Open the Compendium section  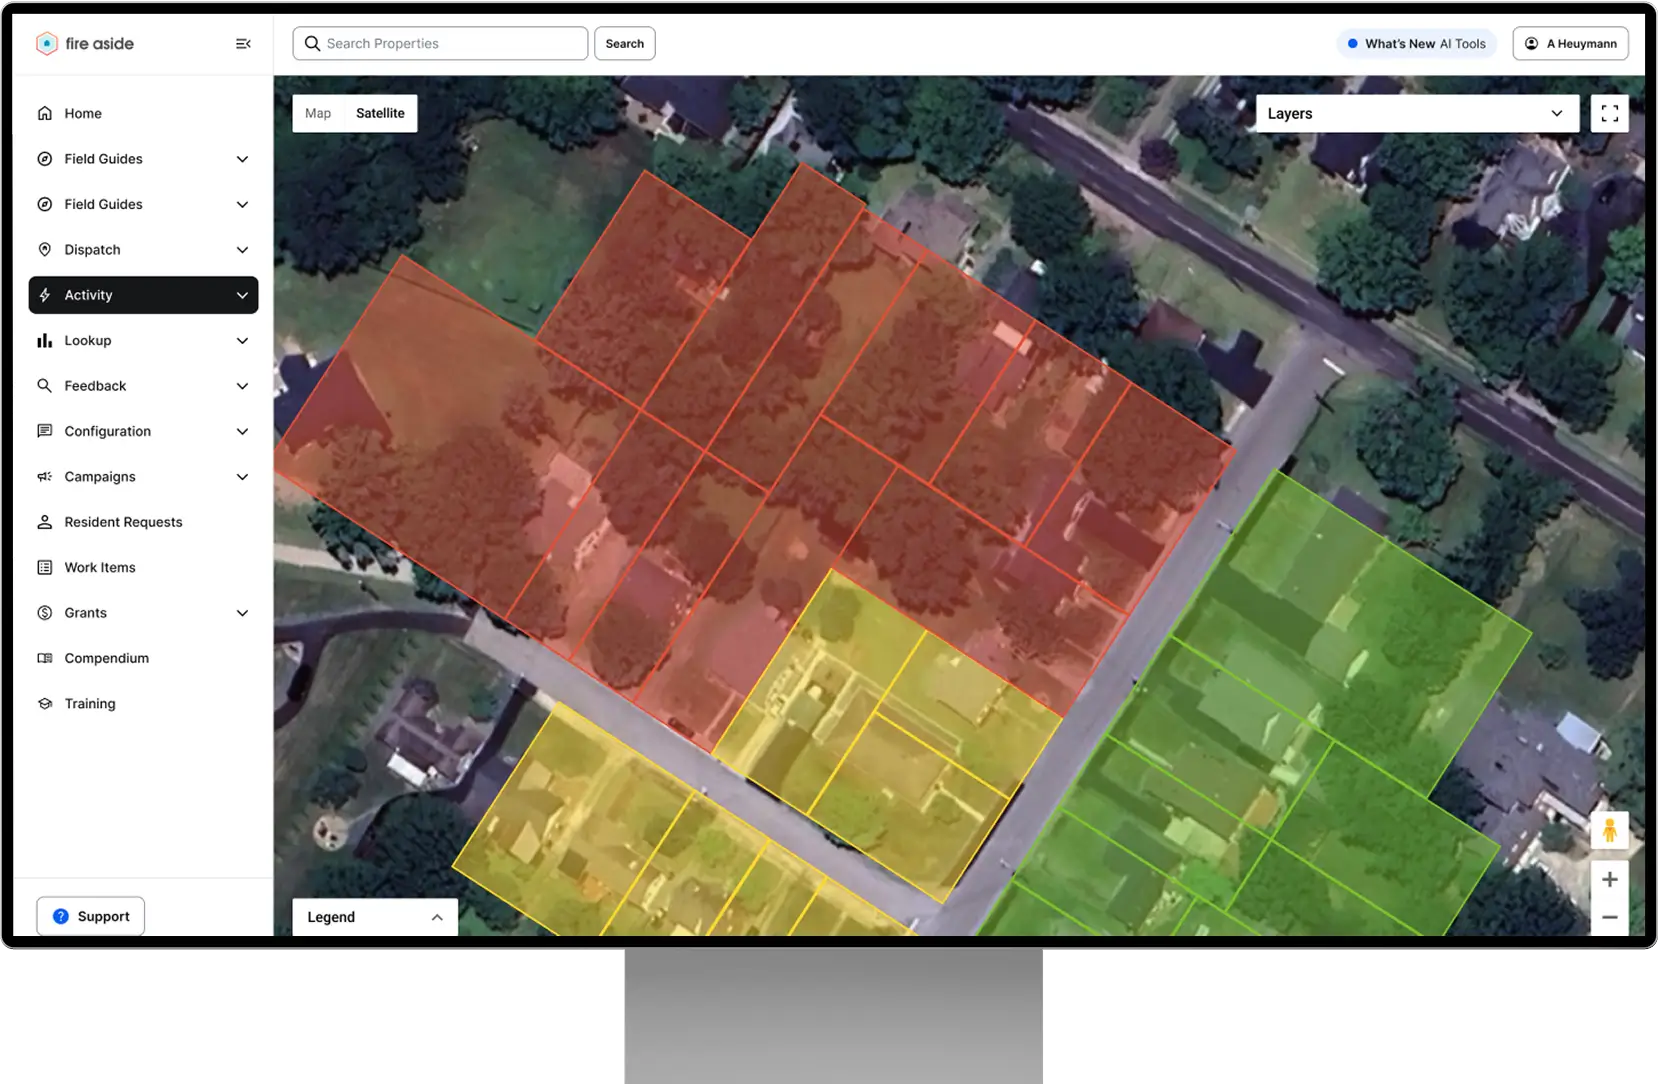(143, 658)
